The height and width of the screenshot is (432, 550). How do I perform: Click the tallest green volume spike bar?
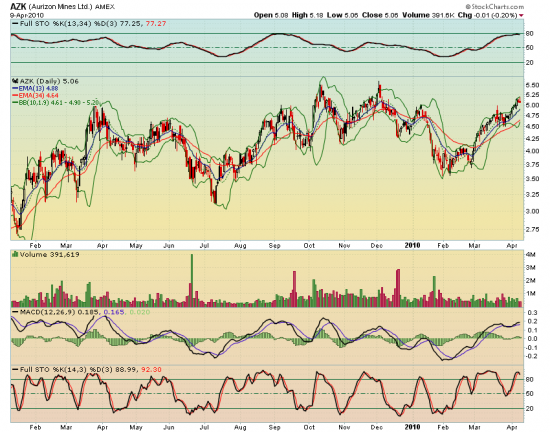pyautogui.click(x=192, y=281)
